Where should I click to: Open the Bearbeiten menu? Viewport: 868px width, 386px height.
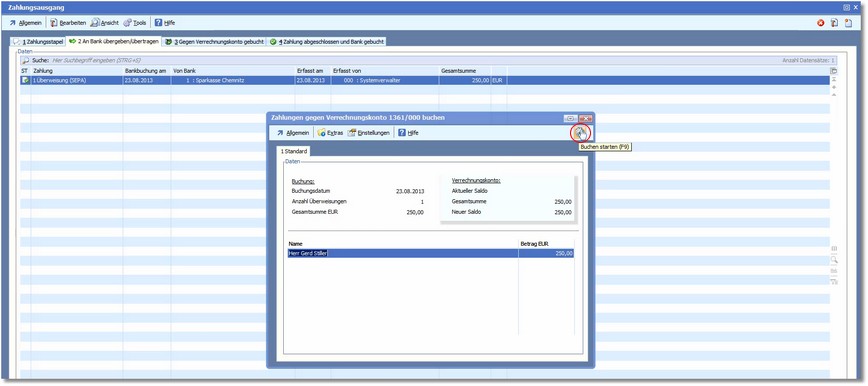pyautogui.click(x=68, y=23)
